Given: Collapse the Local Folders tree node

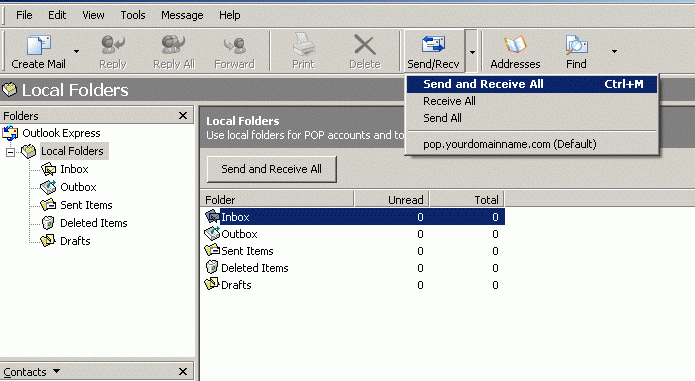Looking at the screenshot, I should [10, 152].
